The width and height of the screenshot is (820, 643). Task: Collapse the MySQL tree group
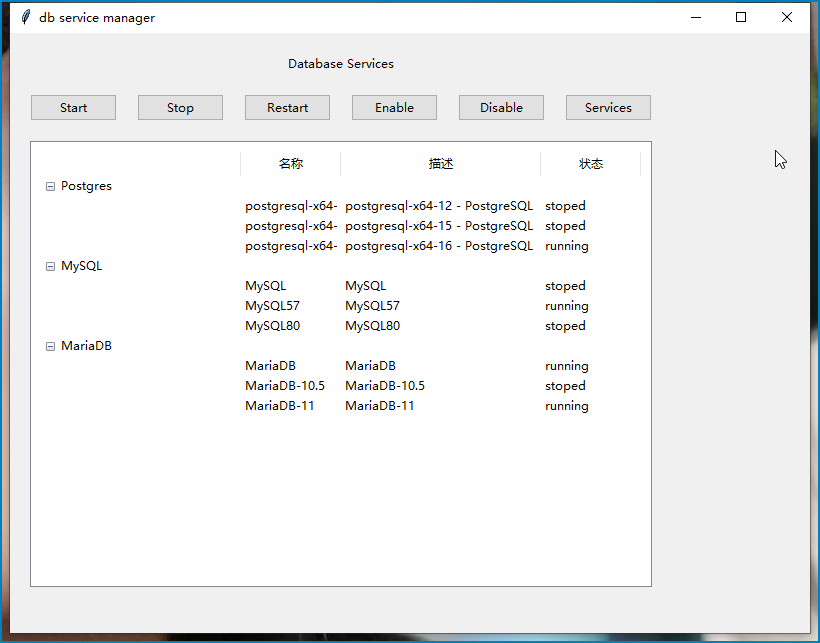point(51,266)
